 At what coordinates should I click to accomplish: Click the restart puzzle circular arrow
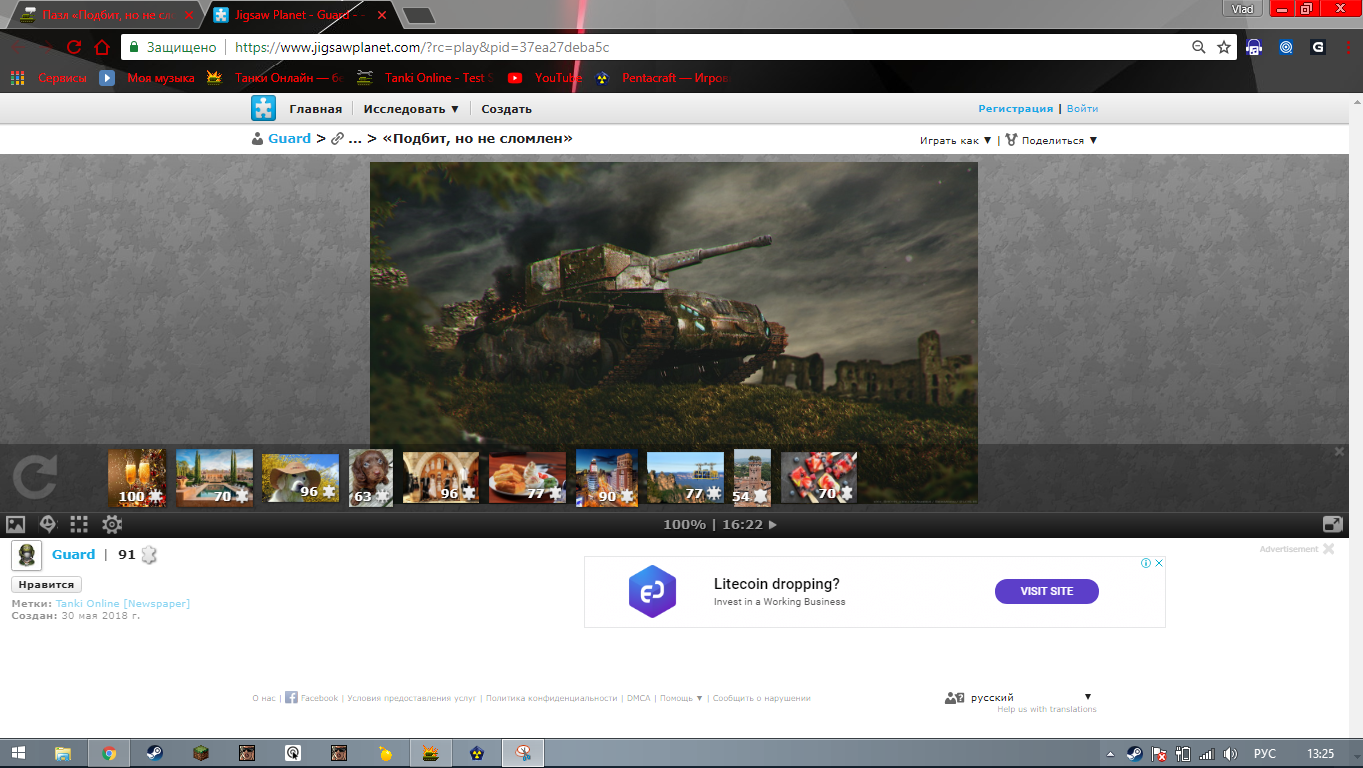coord(34,478)
